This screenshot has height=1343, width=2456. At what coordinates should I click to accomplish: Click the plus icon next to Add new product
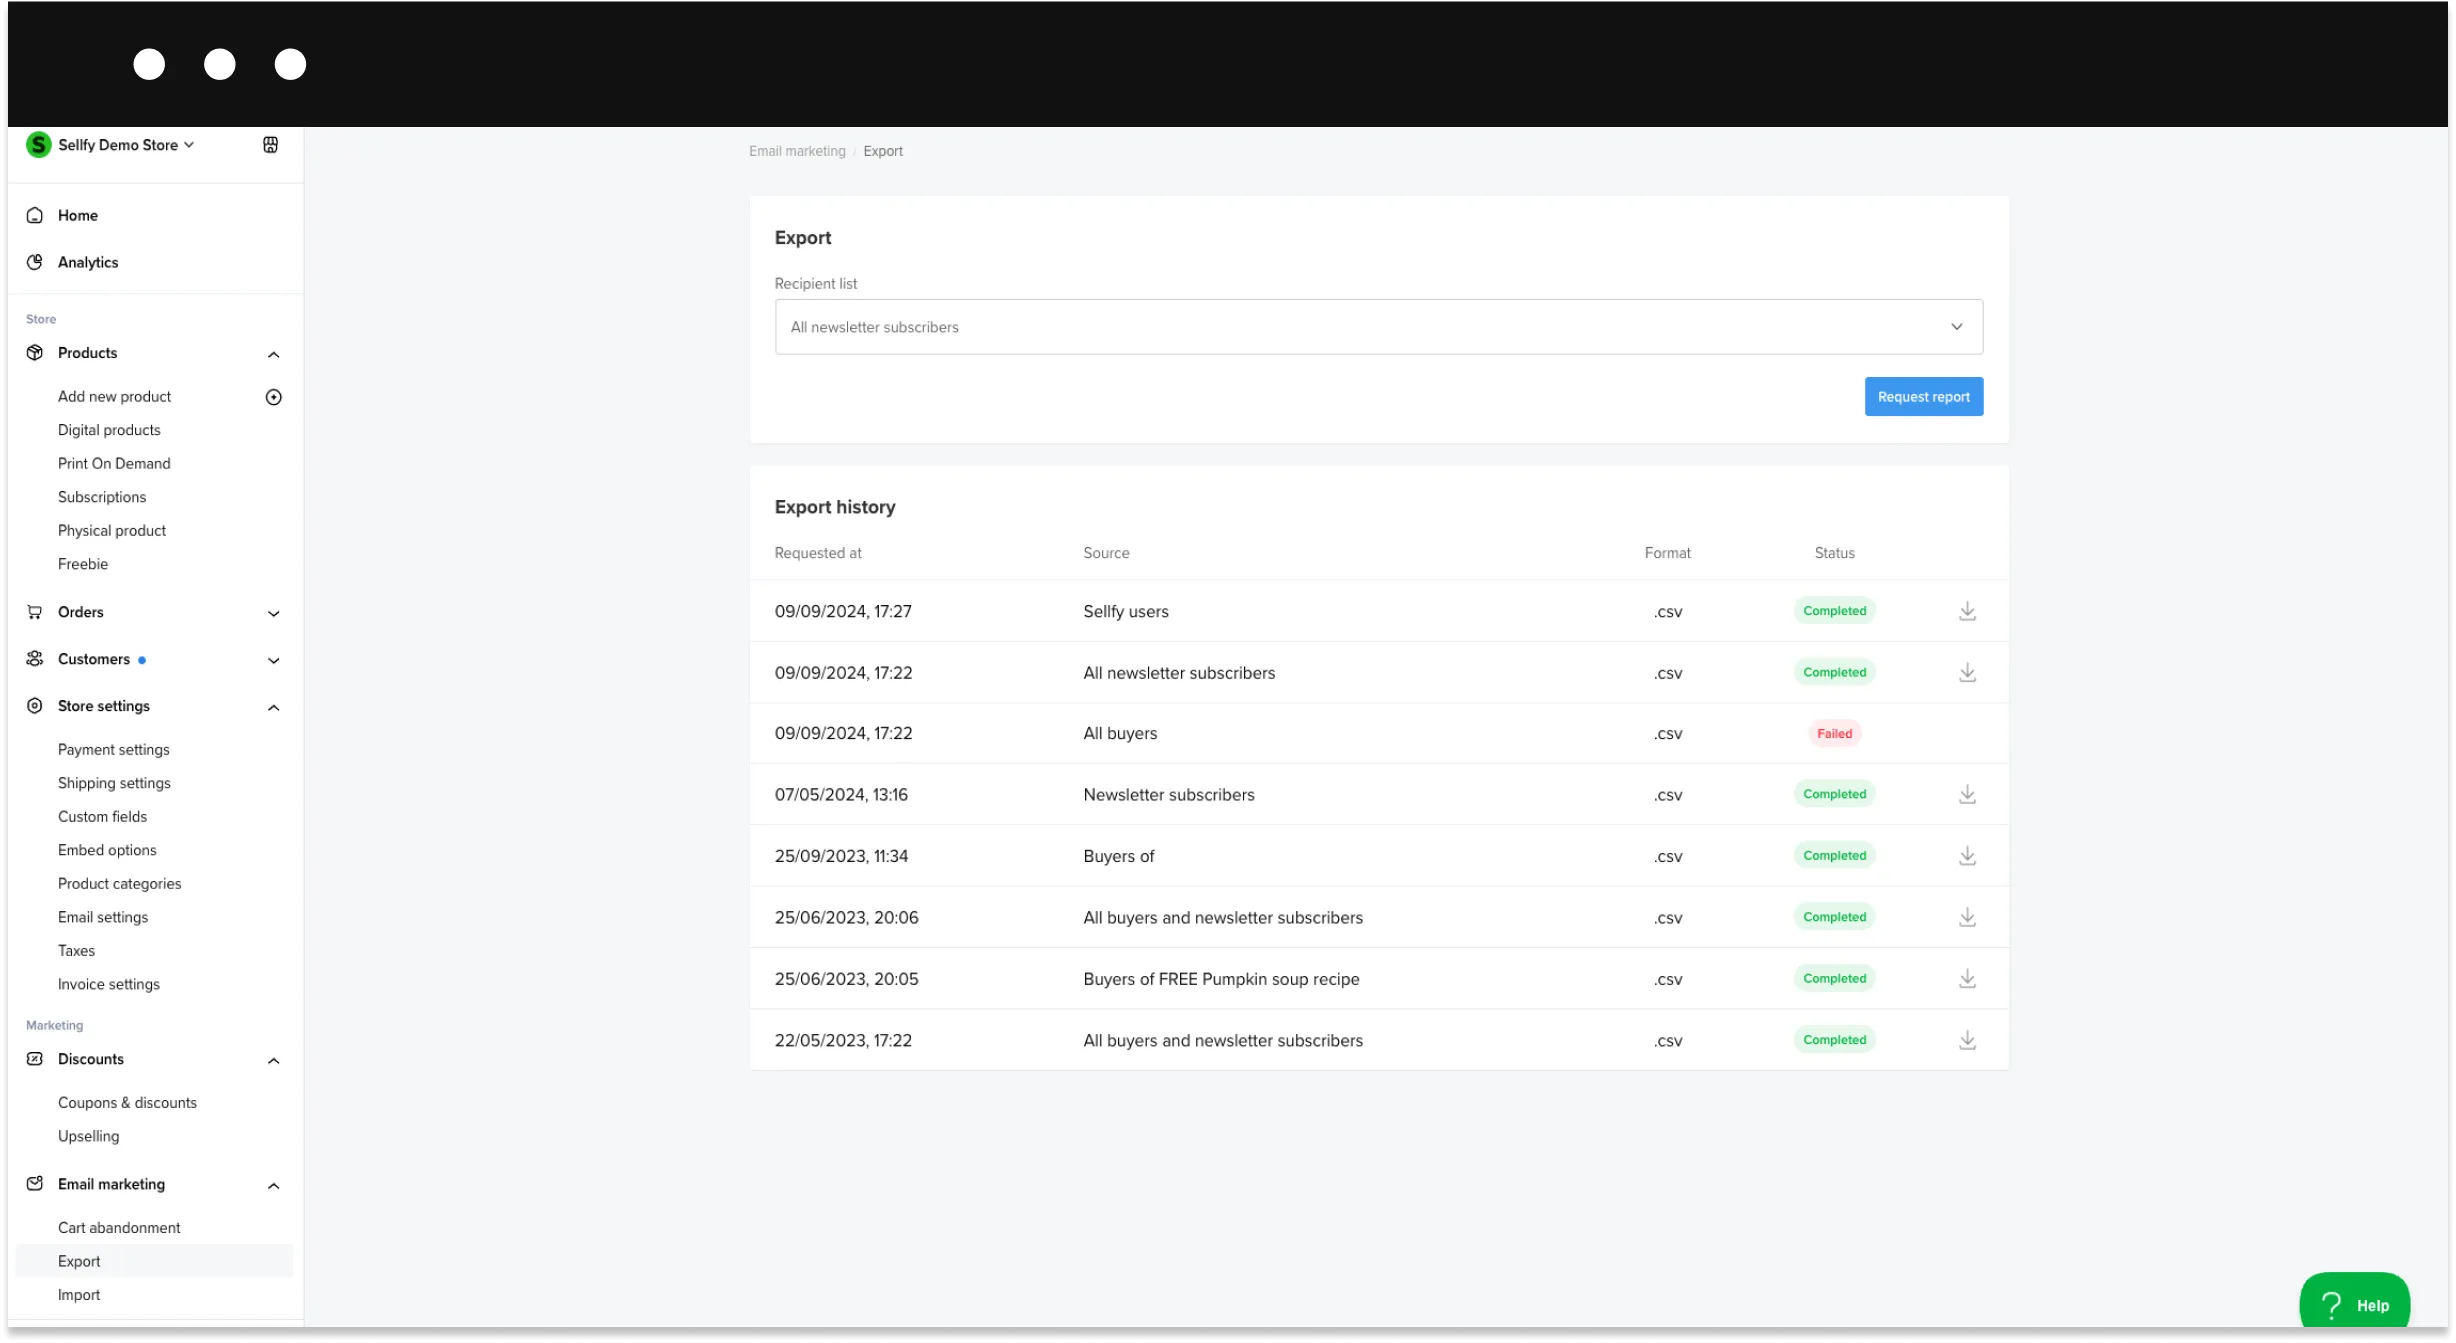tap(274, 397)
